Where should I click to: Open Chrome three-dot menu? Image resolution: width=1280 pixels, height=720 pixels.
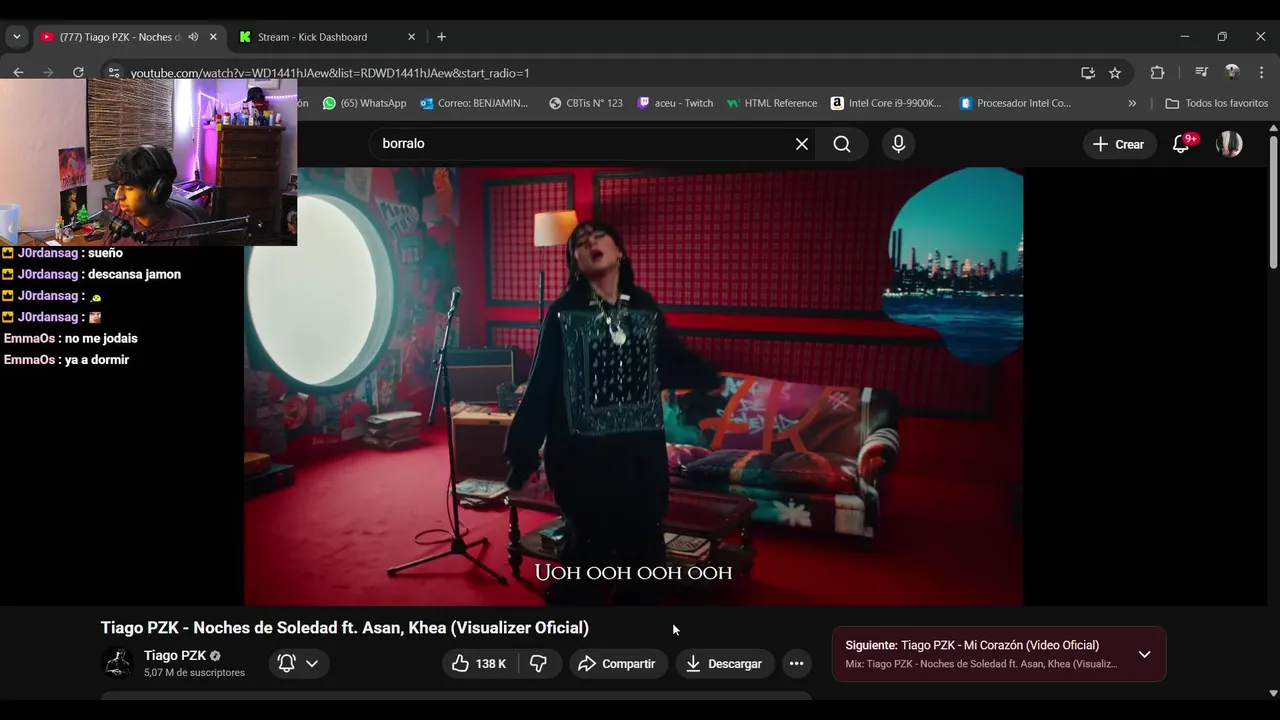pyautogui.click(x=1262, y=72)
